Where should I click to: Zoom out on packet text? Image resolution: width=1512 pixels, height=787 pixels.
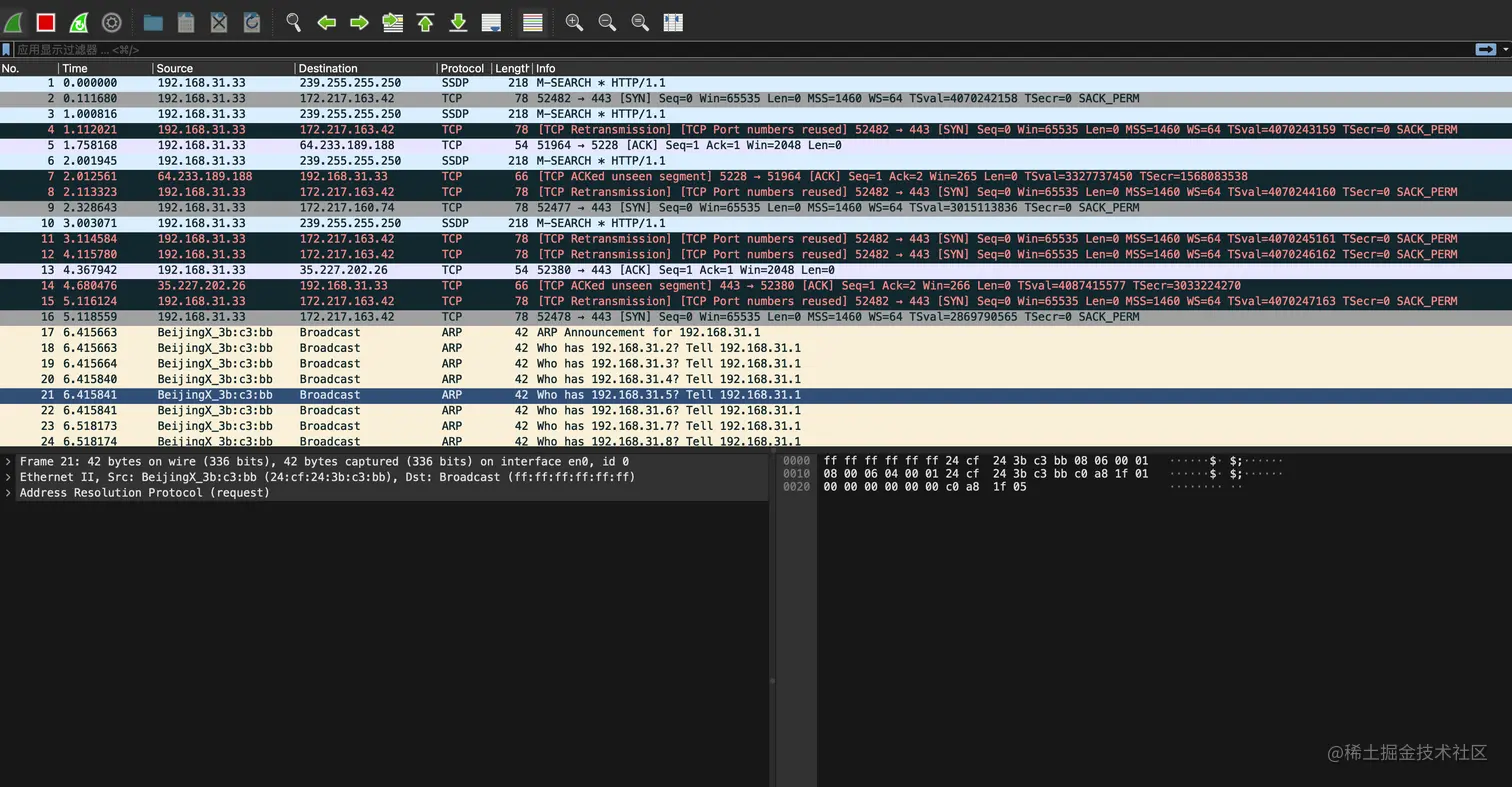click(607, 22)
